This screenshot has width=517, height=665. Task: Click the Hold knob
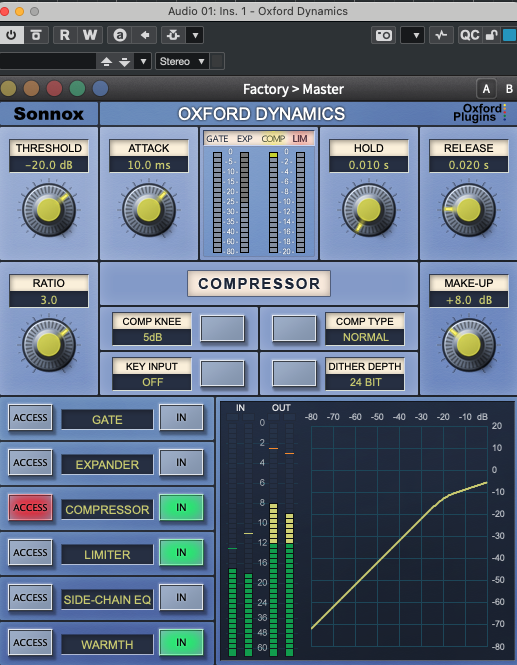tap(369, 210)
